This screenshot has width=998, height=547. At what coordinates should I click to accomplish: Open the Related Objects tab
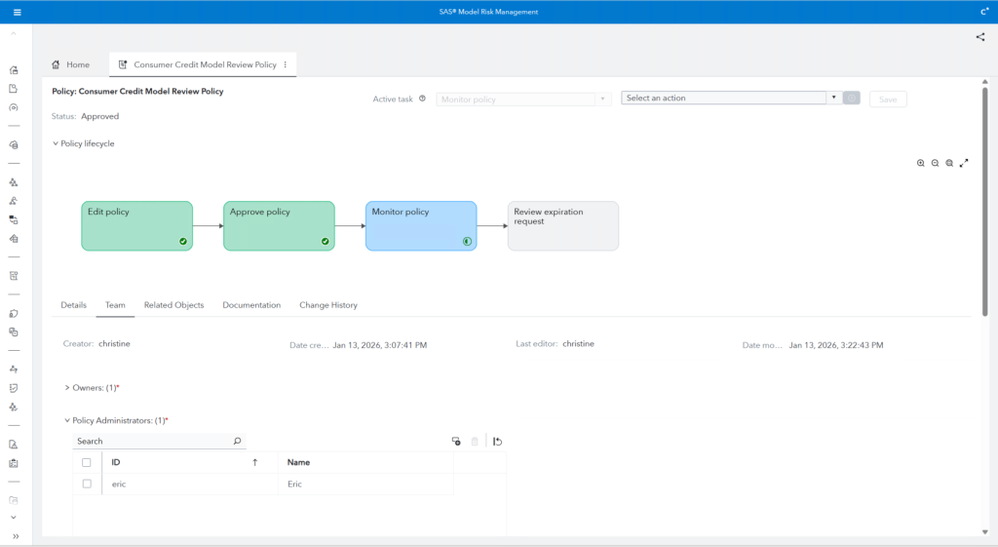[174, 305]
